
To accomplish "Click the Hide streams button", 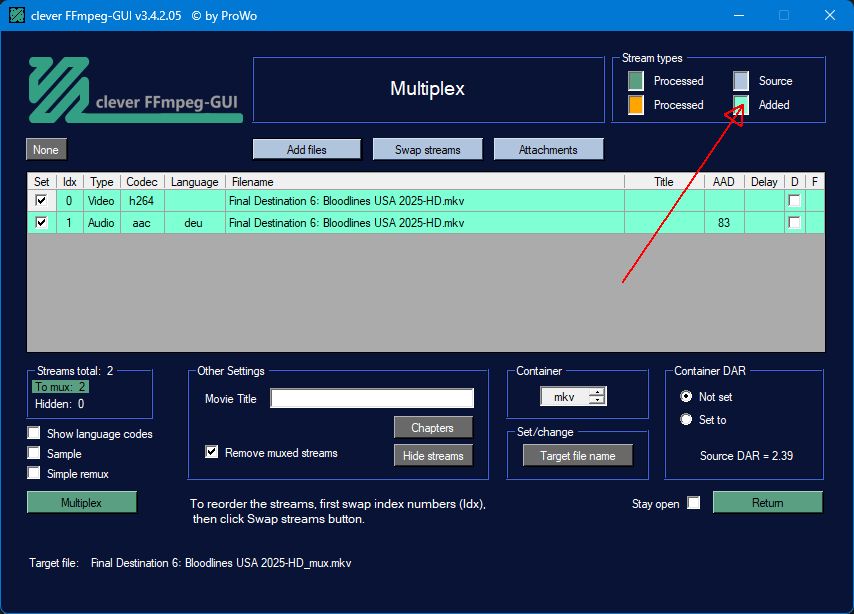I will coord(433,456).
